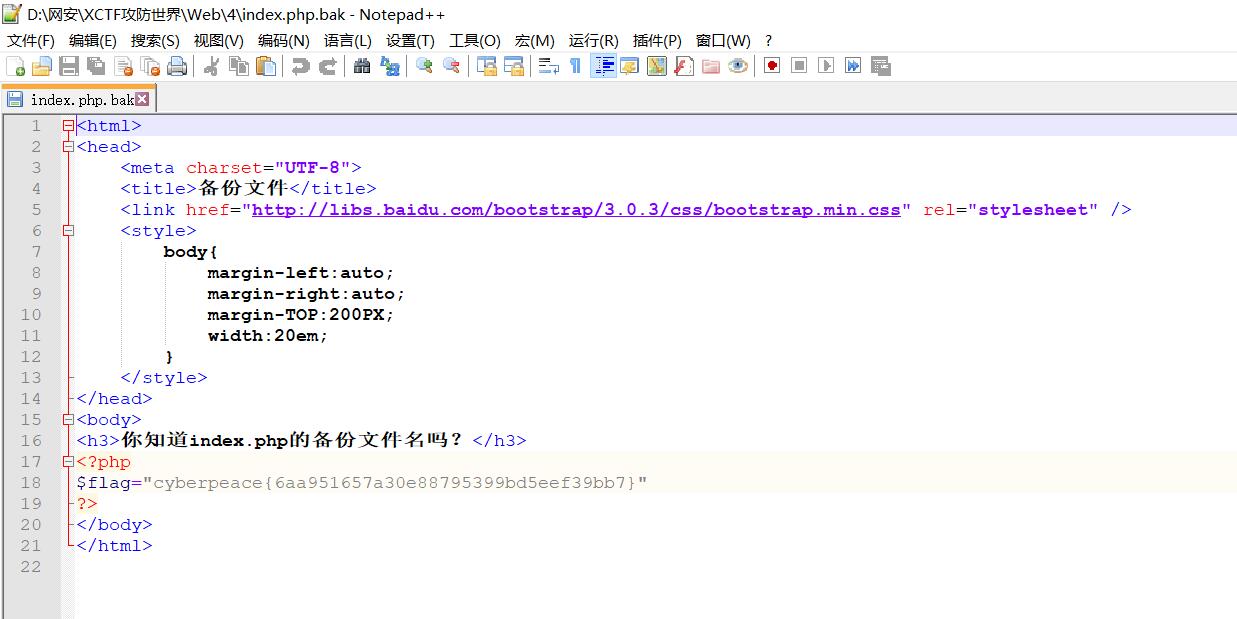Click the Redo arrow icon

pyautogui.click(x=327, y=66)
